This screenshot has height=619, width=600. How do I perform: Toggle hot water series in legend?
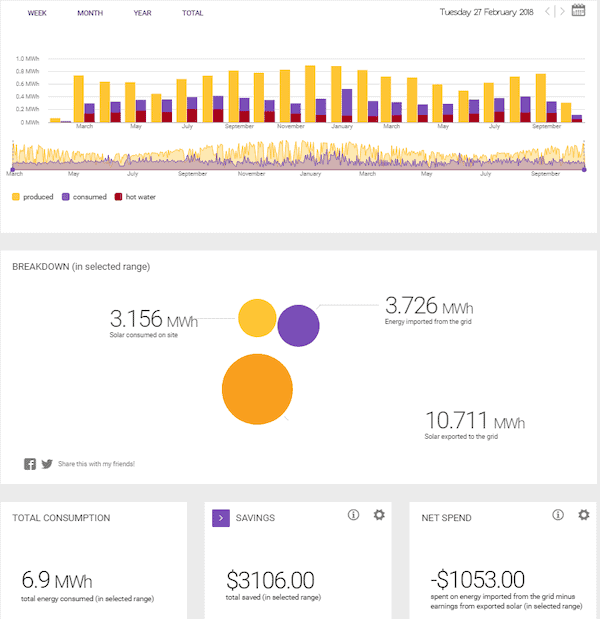135,197
